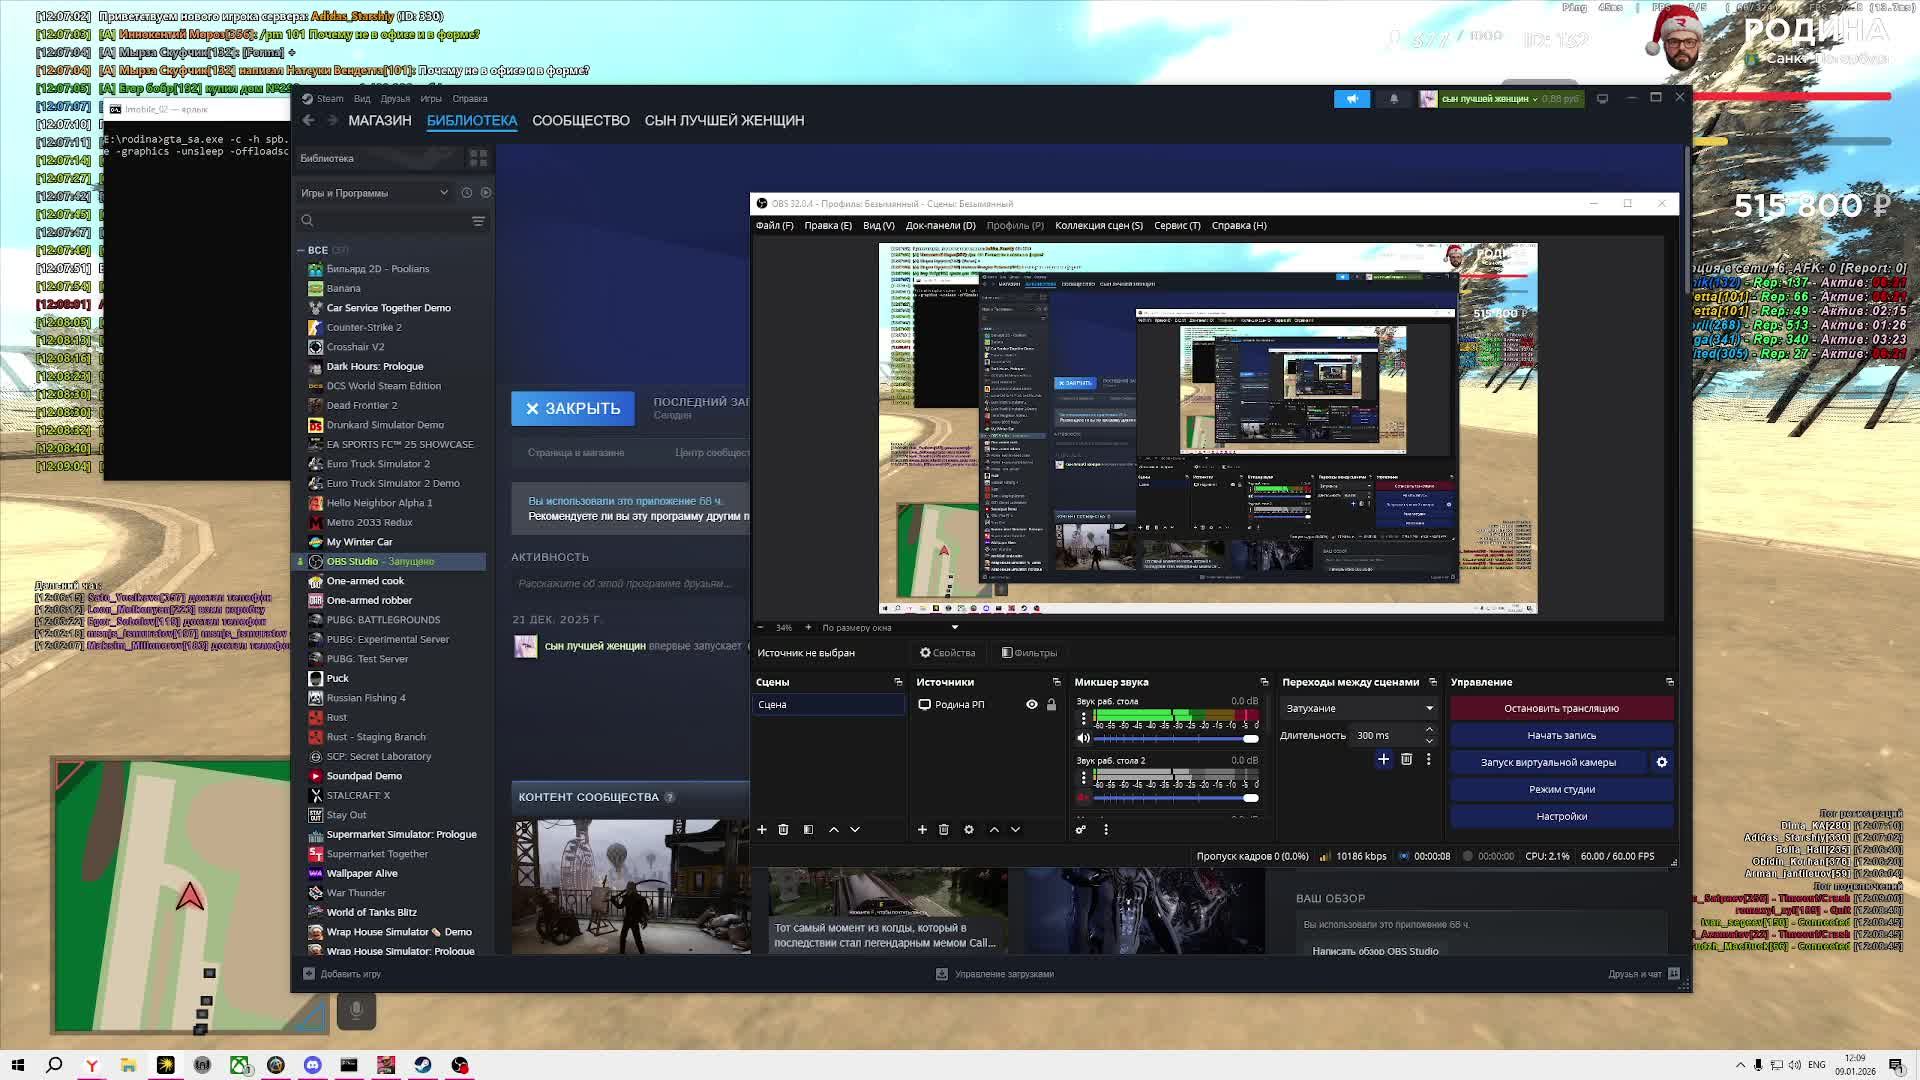The height and width of the screenshot is (1080, 1920).
Task: Click Остановить трансляцию button
Action: coord(1561,708)
